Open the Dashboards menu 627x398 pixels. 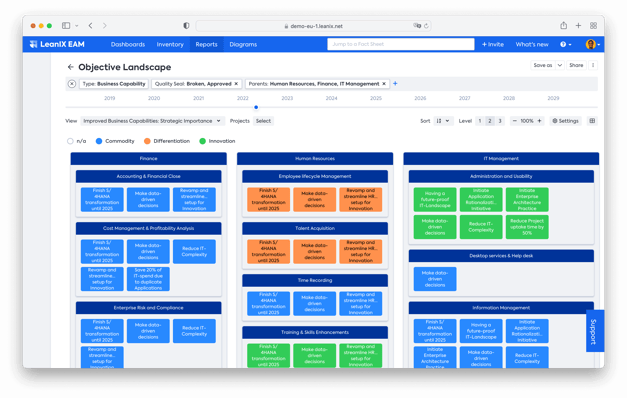128,44
